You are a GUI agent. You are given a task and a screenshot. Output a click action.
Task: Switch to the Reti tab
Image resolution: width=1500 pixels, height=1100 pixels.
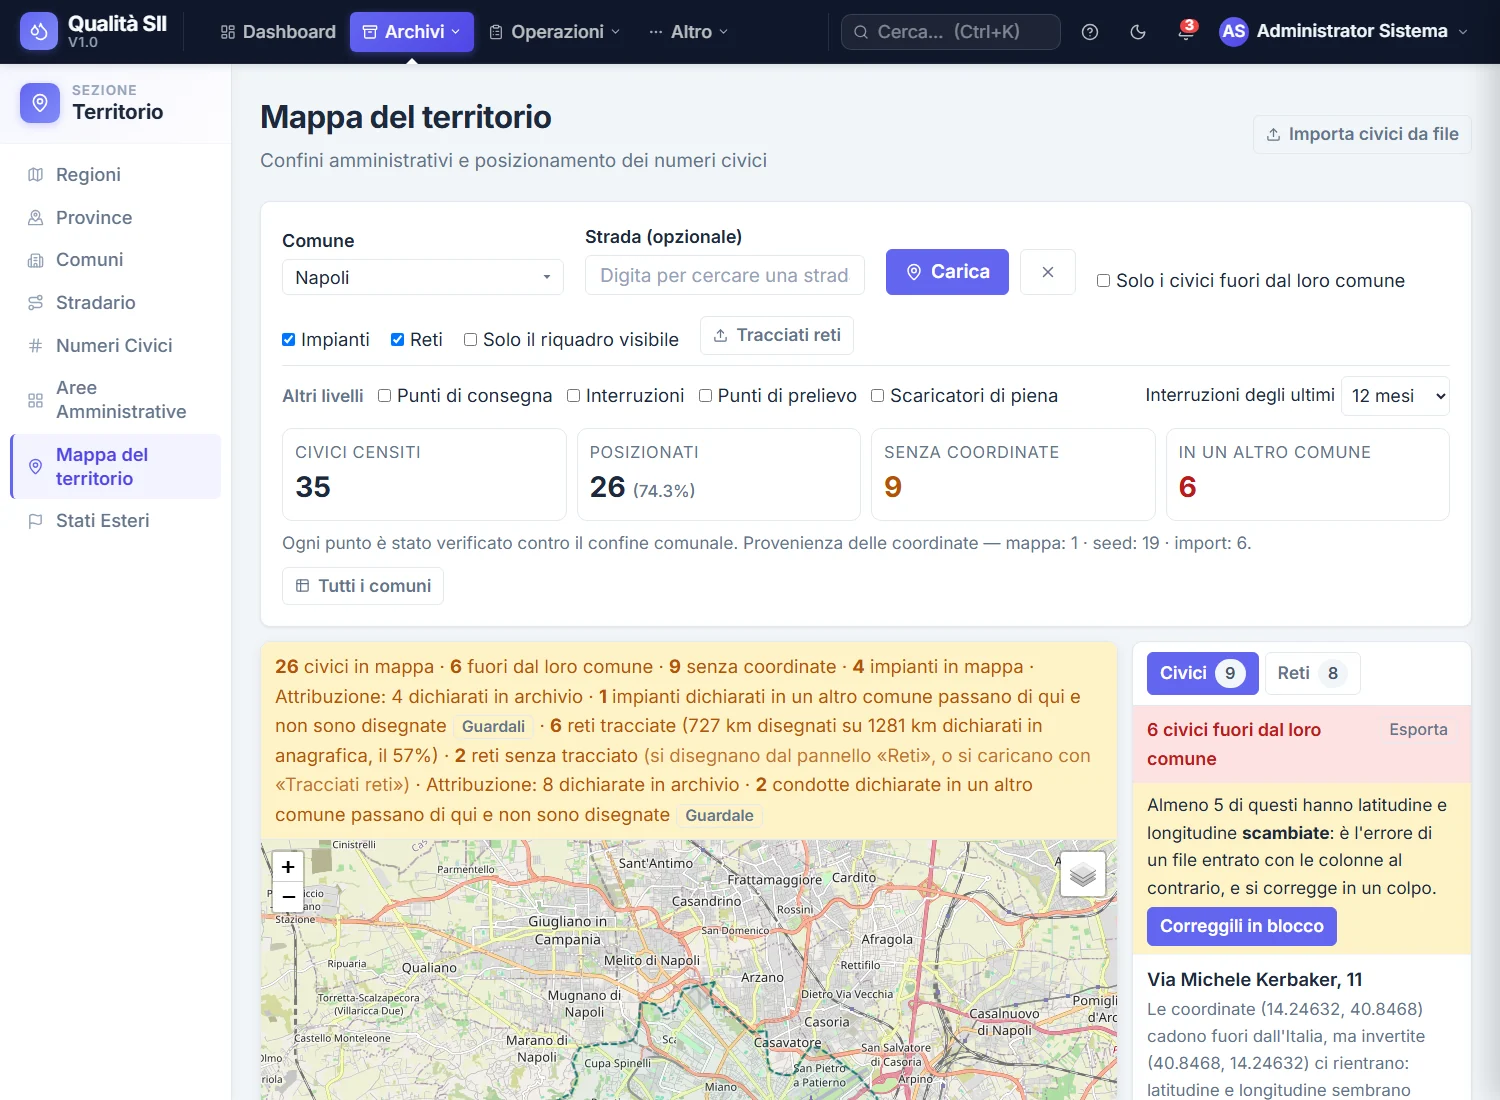click(1312, 673)
